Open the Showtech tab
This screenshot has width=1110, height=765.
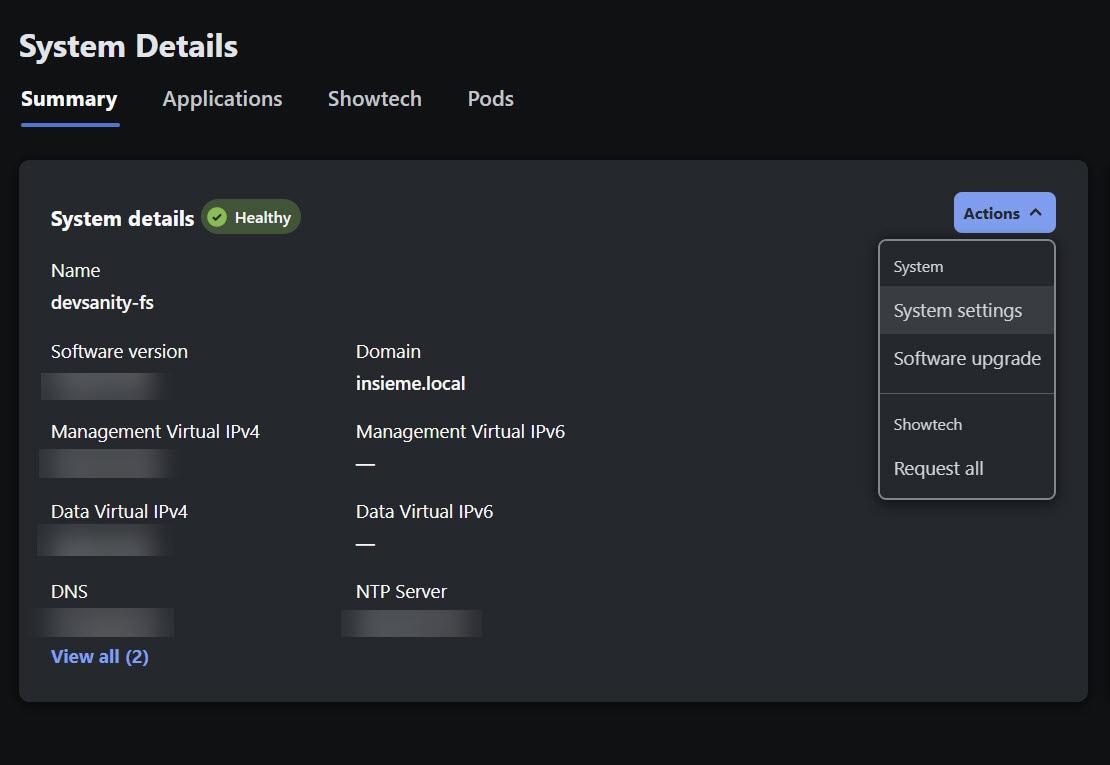tap(374, 99)
